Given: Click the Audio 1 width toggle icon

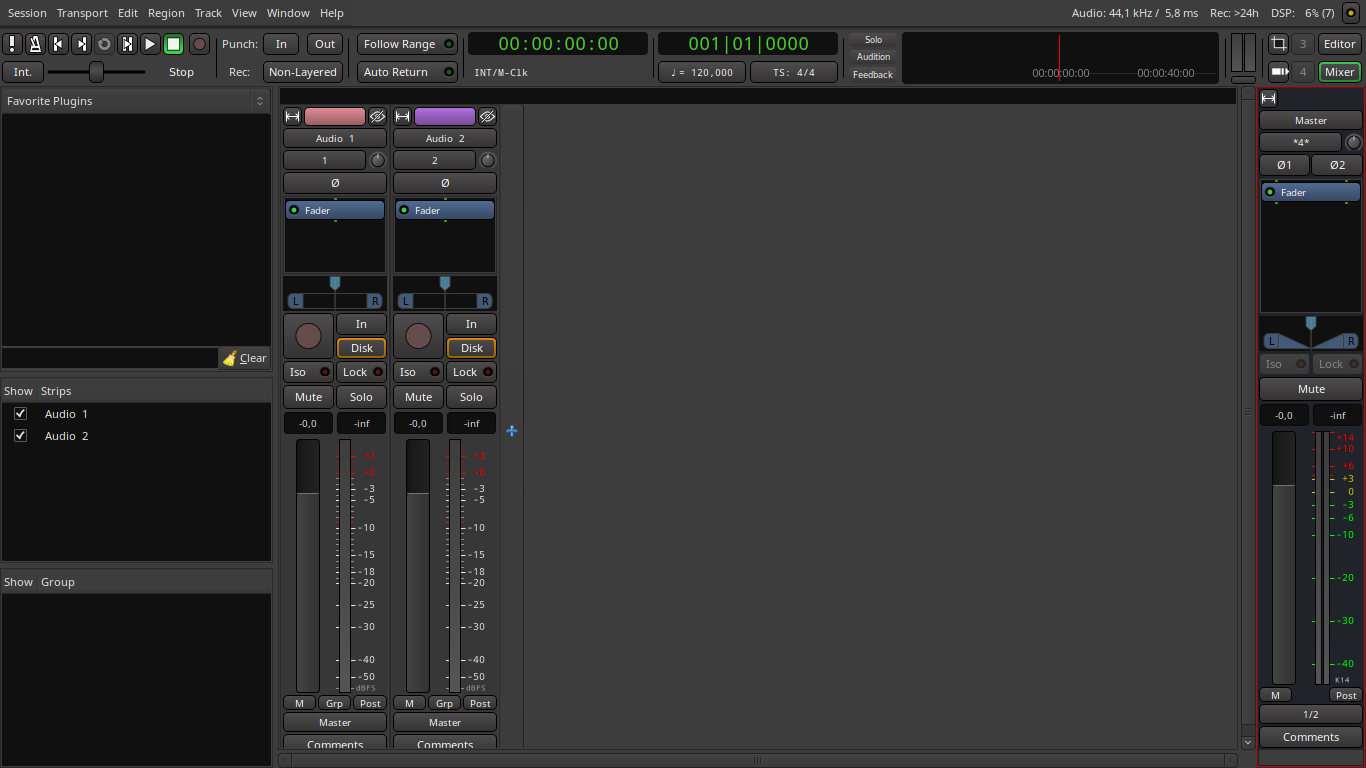Looking at the screenshot, I should pos(293,117).
